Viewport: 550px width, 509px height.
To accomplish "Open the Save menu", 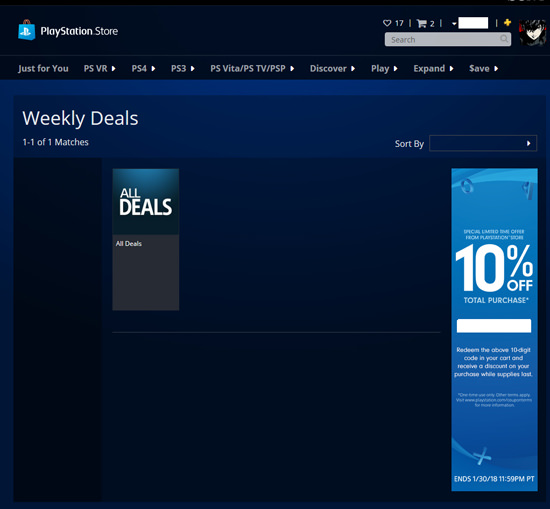I will [x=484, y=68].
